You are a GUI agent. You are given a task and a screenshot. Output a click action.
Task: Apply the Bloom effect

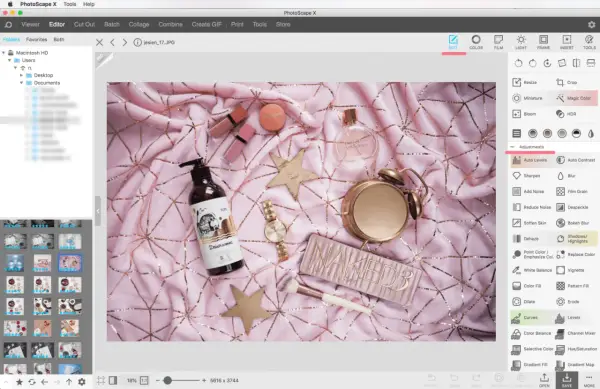click(x=525, y=114)
